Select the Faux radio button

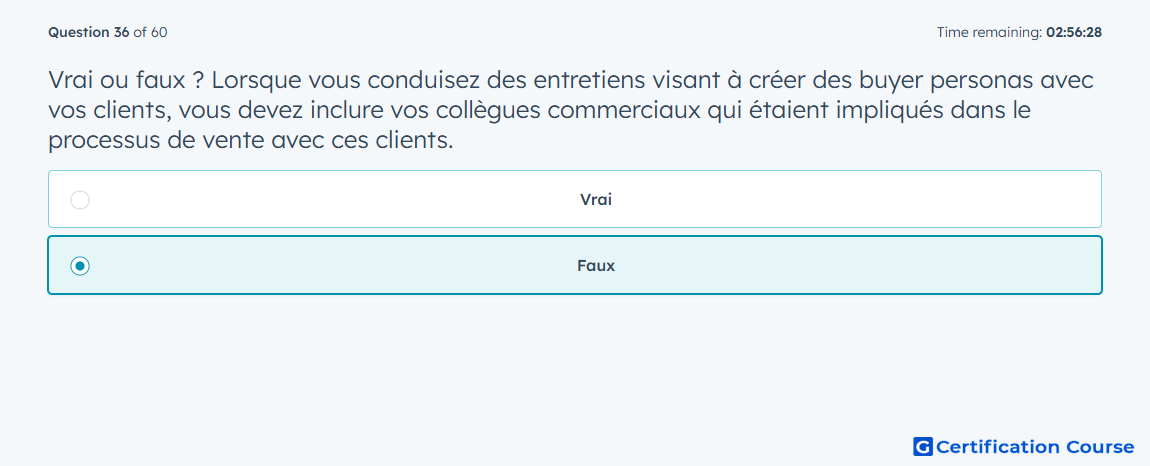point(80,266)
